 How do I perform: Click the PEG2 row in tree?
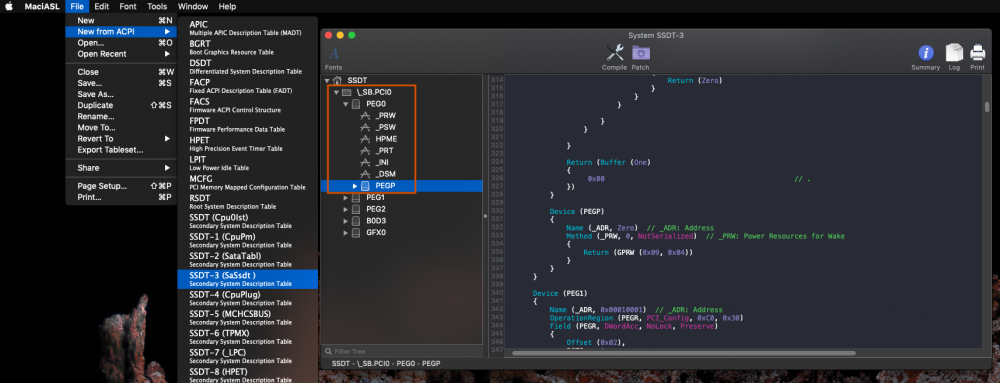click(402, 209)
